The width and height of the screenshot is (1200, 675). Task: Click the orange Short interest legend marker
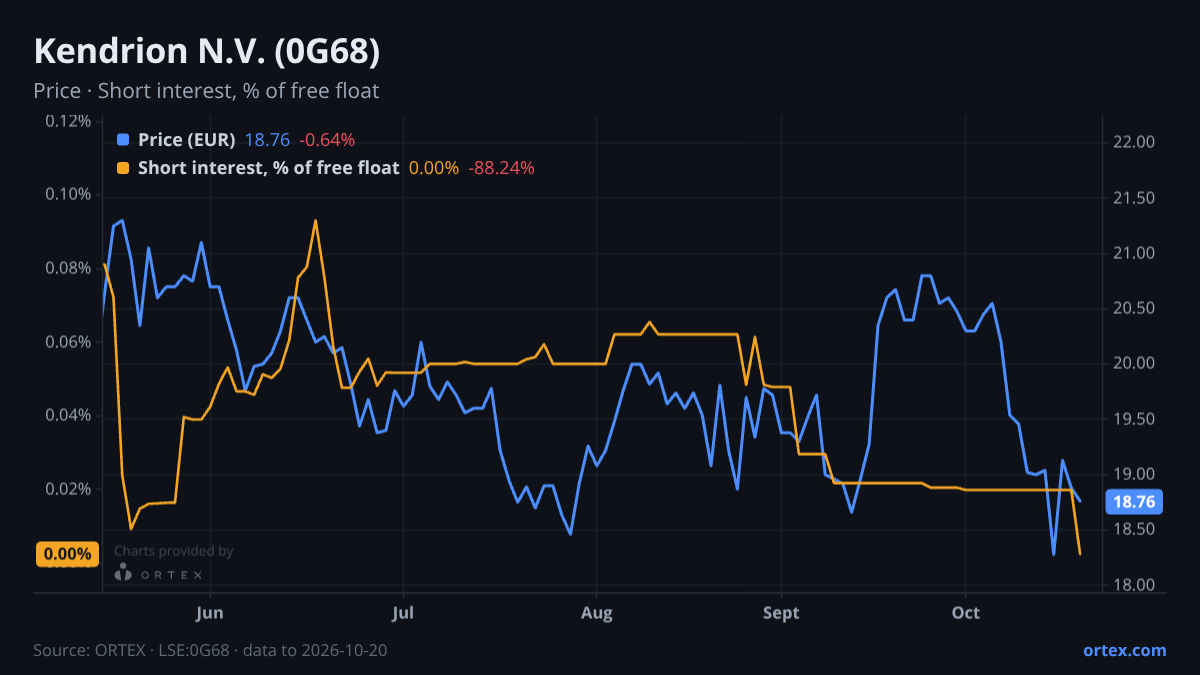pyautogui.click(x=123, y=168)
